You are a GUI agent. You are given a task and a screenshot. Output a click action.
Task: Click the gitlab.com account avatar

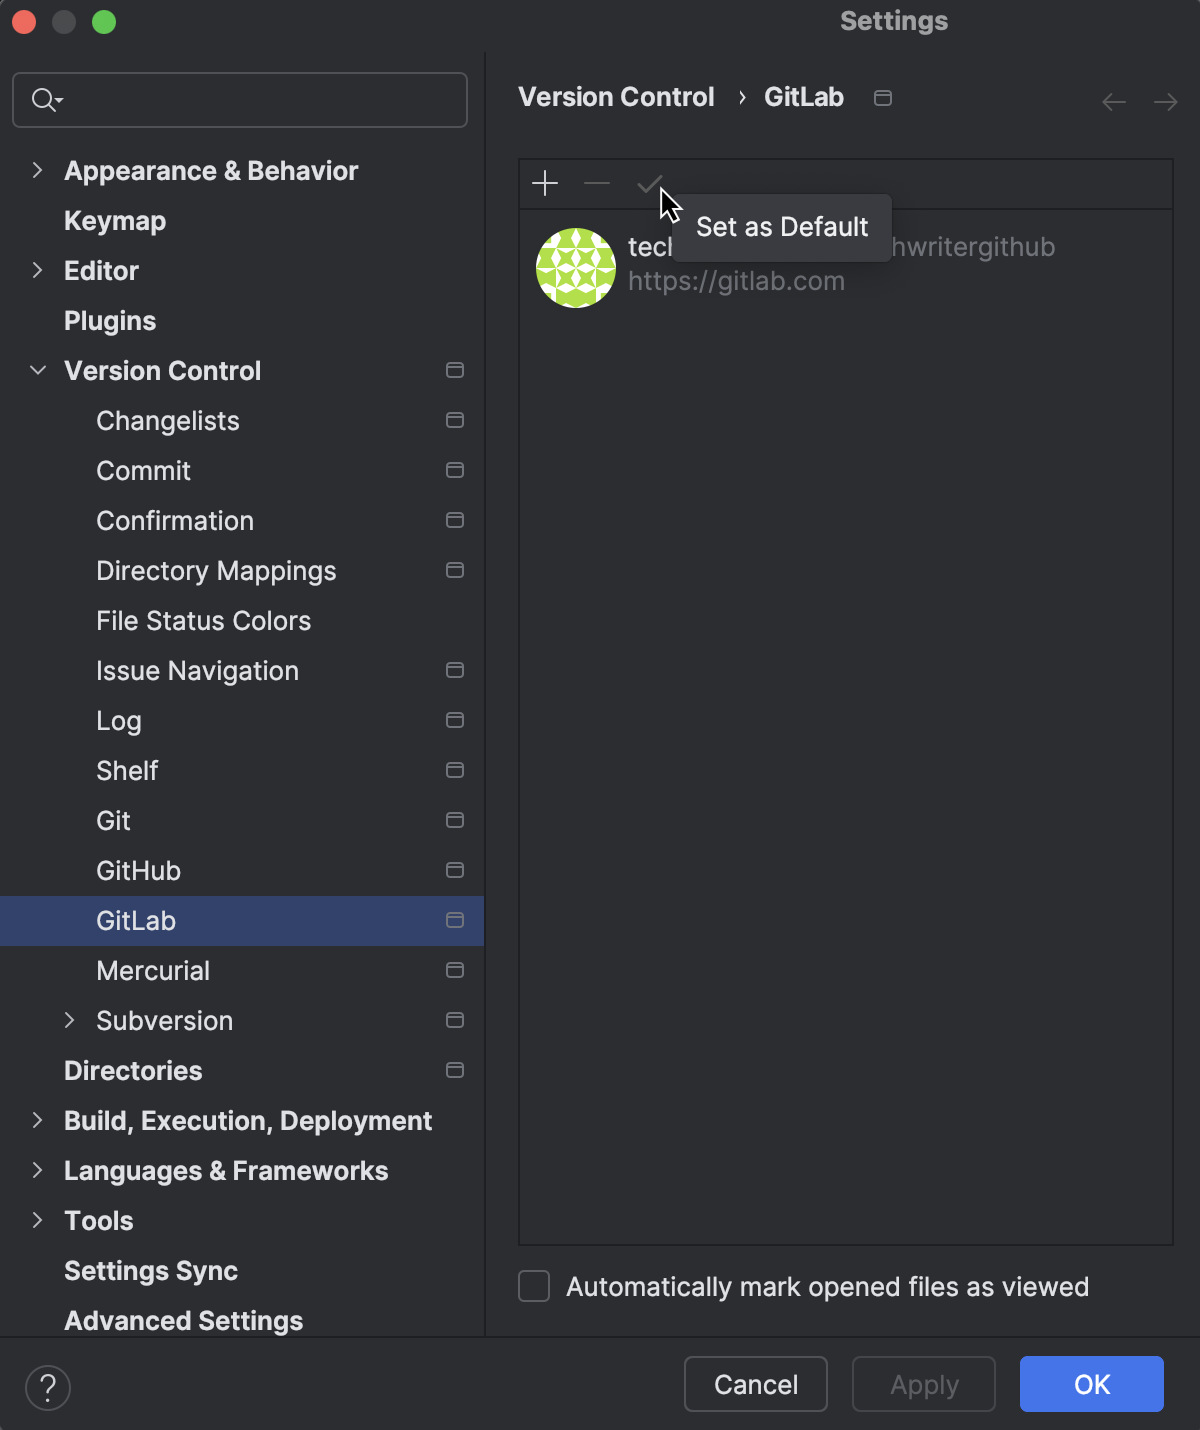(575, 267)
